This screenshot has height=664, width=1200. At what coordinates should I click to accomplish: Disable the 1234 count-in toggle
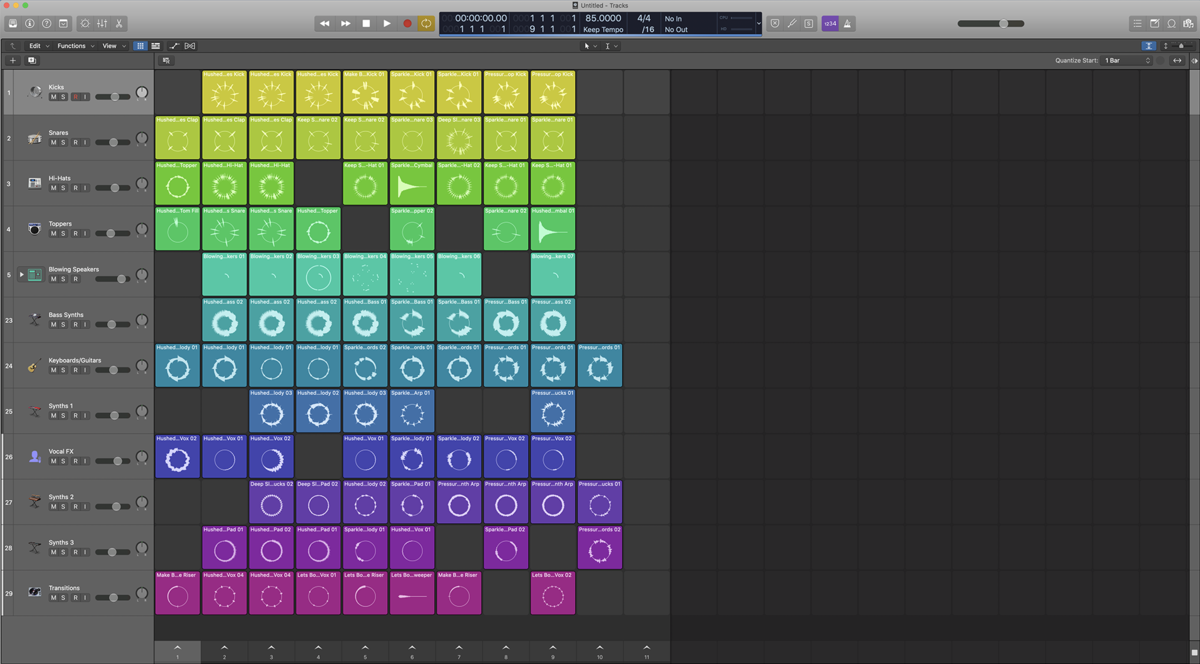tap(831, 23)
